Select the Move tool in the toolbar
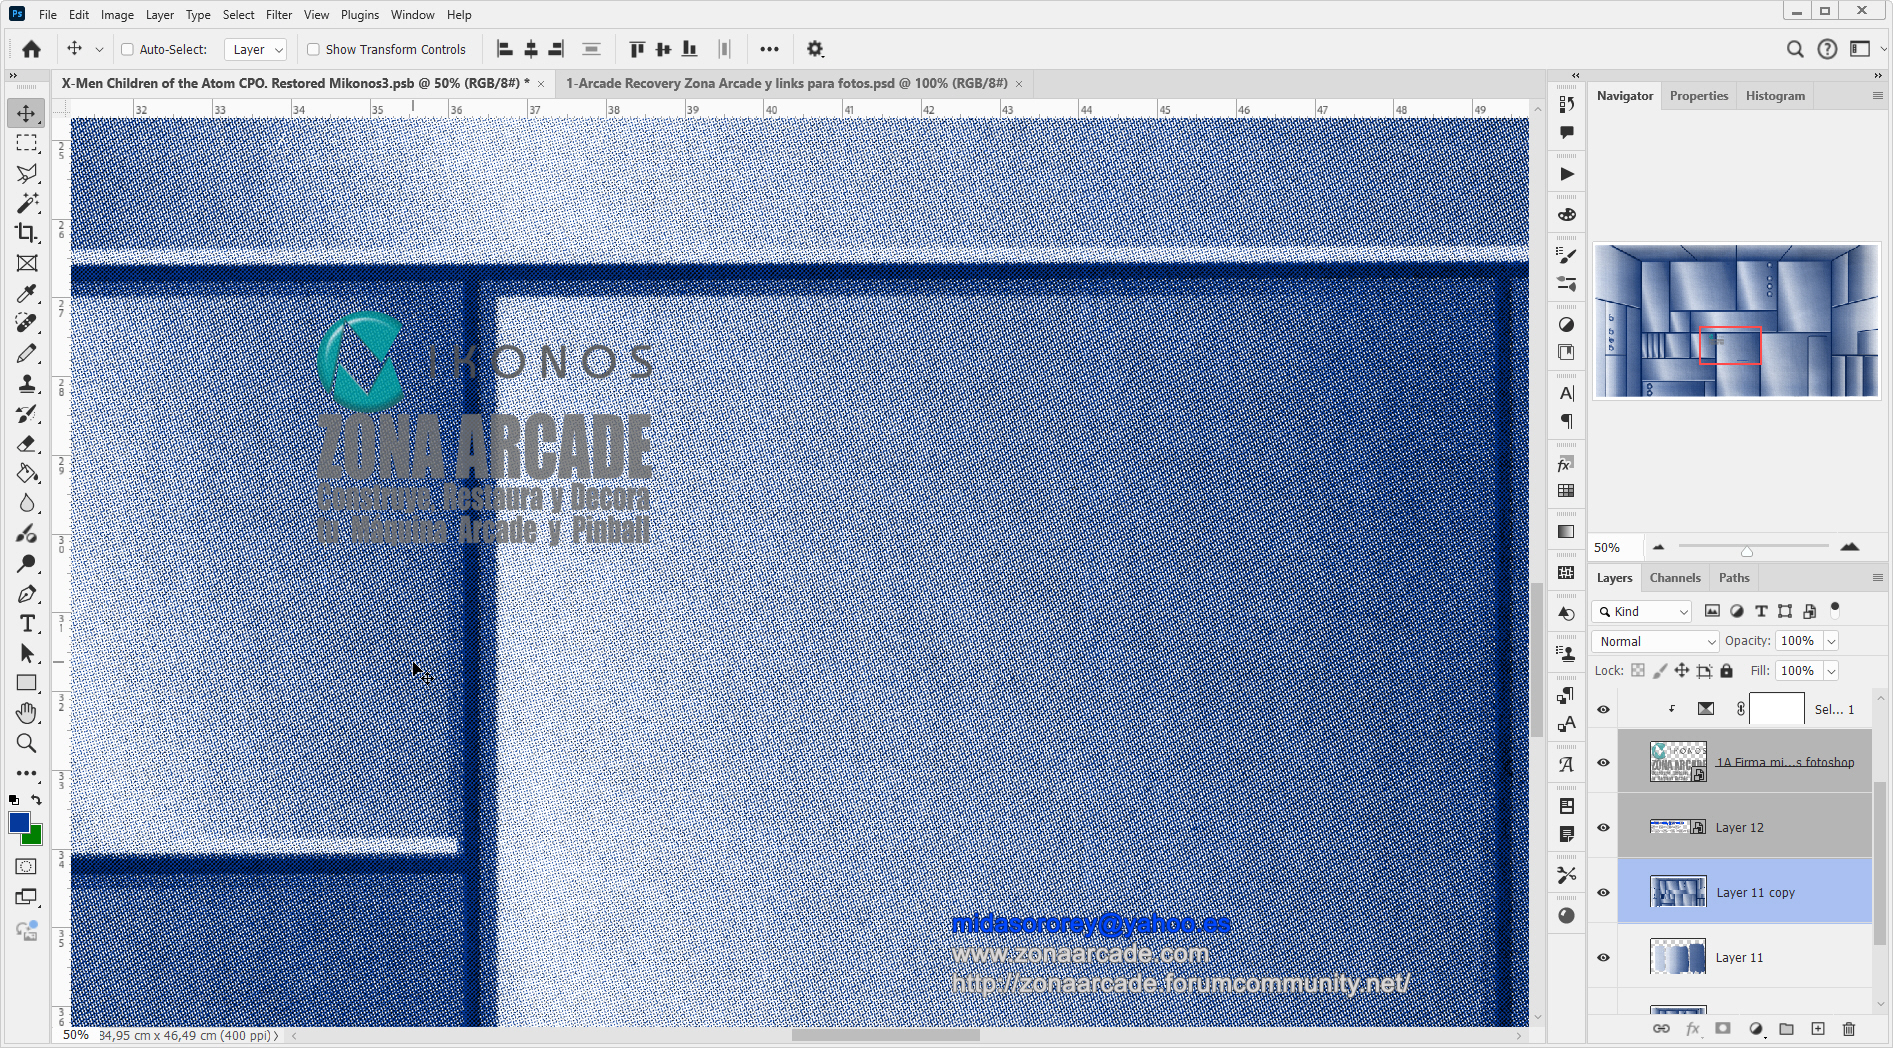Image resolution: width=1893 pixels, height=1048 pixels. click(27, 113)
